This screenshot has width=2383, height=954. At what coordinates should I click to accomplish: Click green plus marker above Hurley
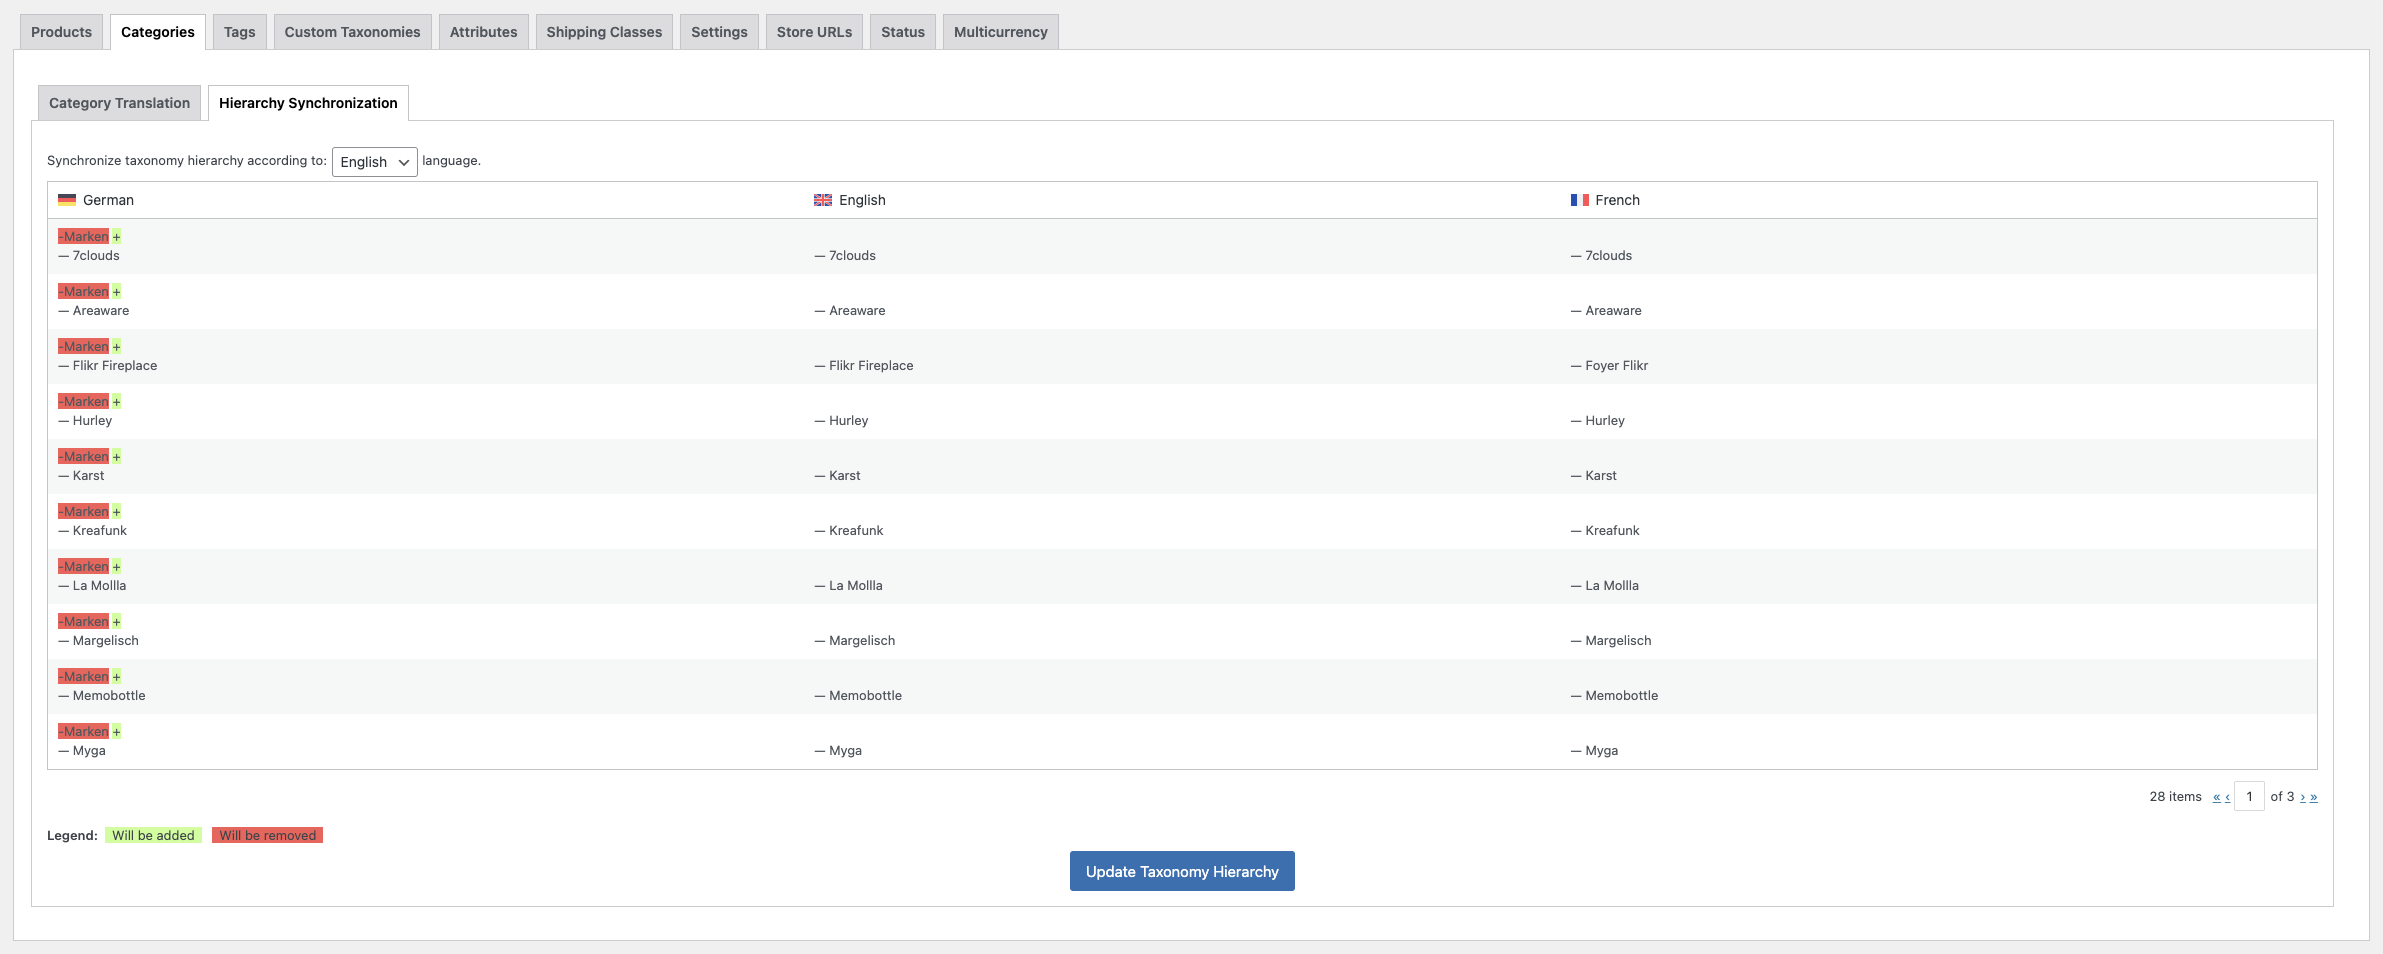point(116,402)
